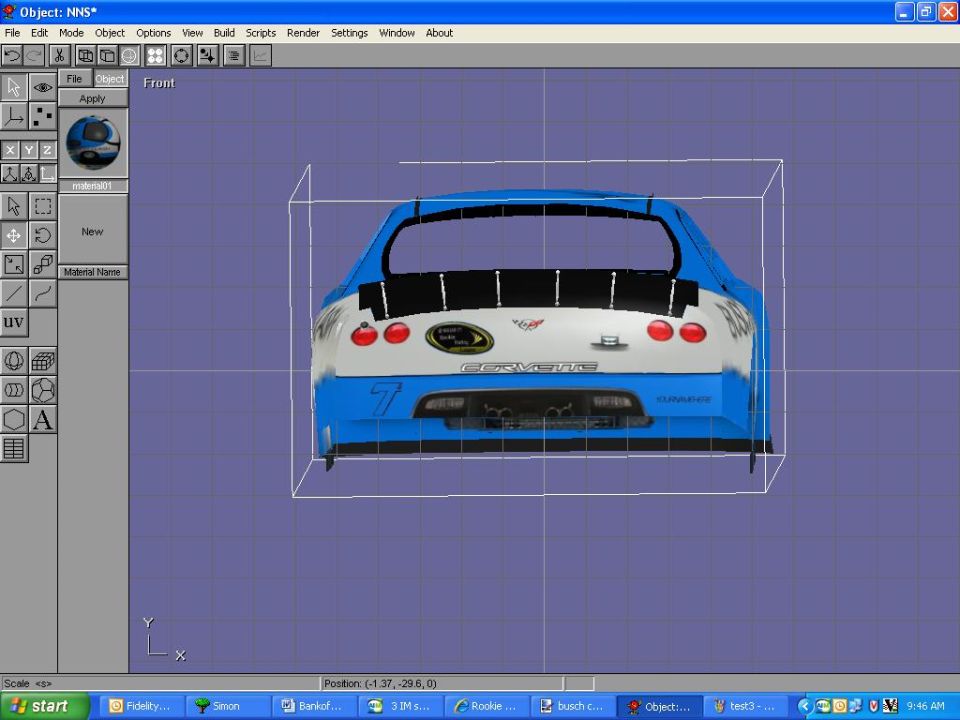The height and width of the screenshot is (720, 960).
Task: Click the Undo arrow icon
Action: click(12, 56)
